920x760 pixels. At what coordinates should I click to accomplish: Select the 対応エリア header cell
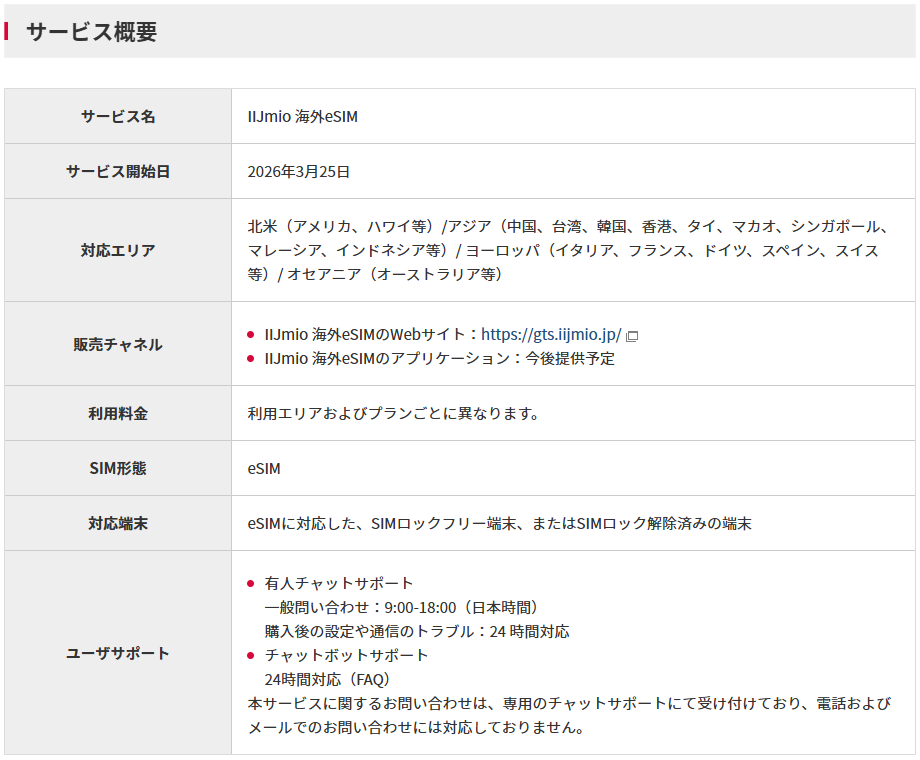point(118,251)
